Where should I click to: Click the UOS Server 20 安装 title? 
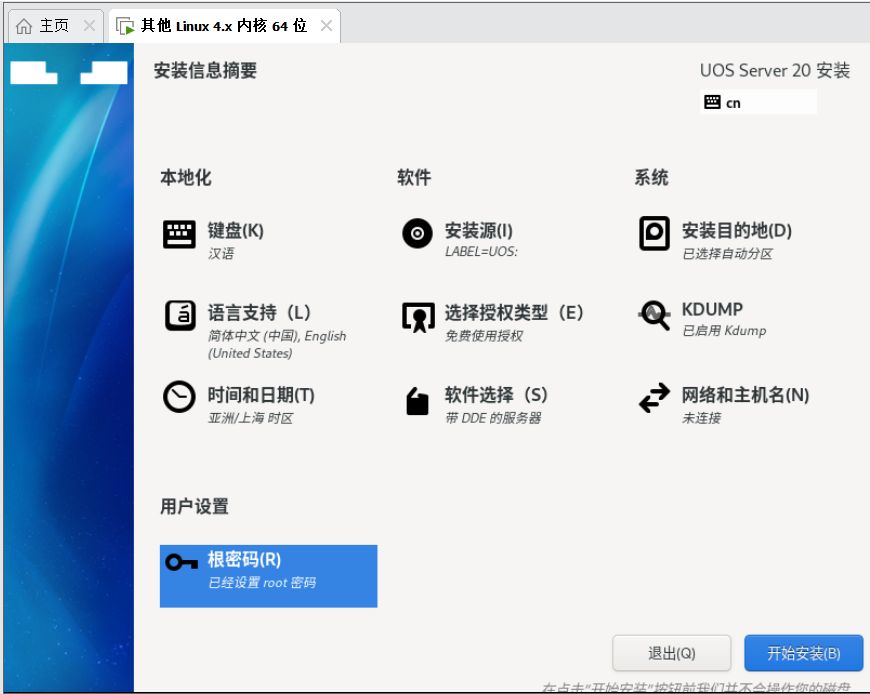pyautogui.click(x=775, y=70)
